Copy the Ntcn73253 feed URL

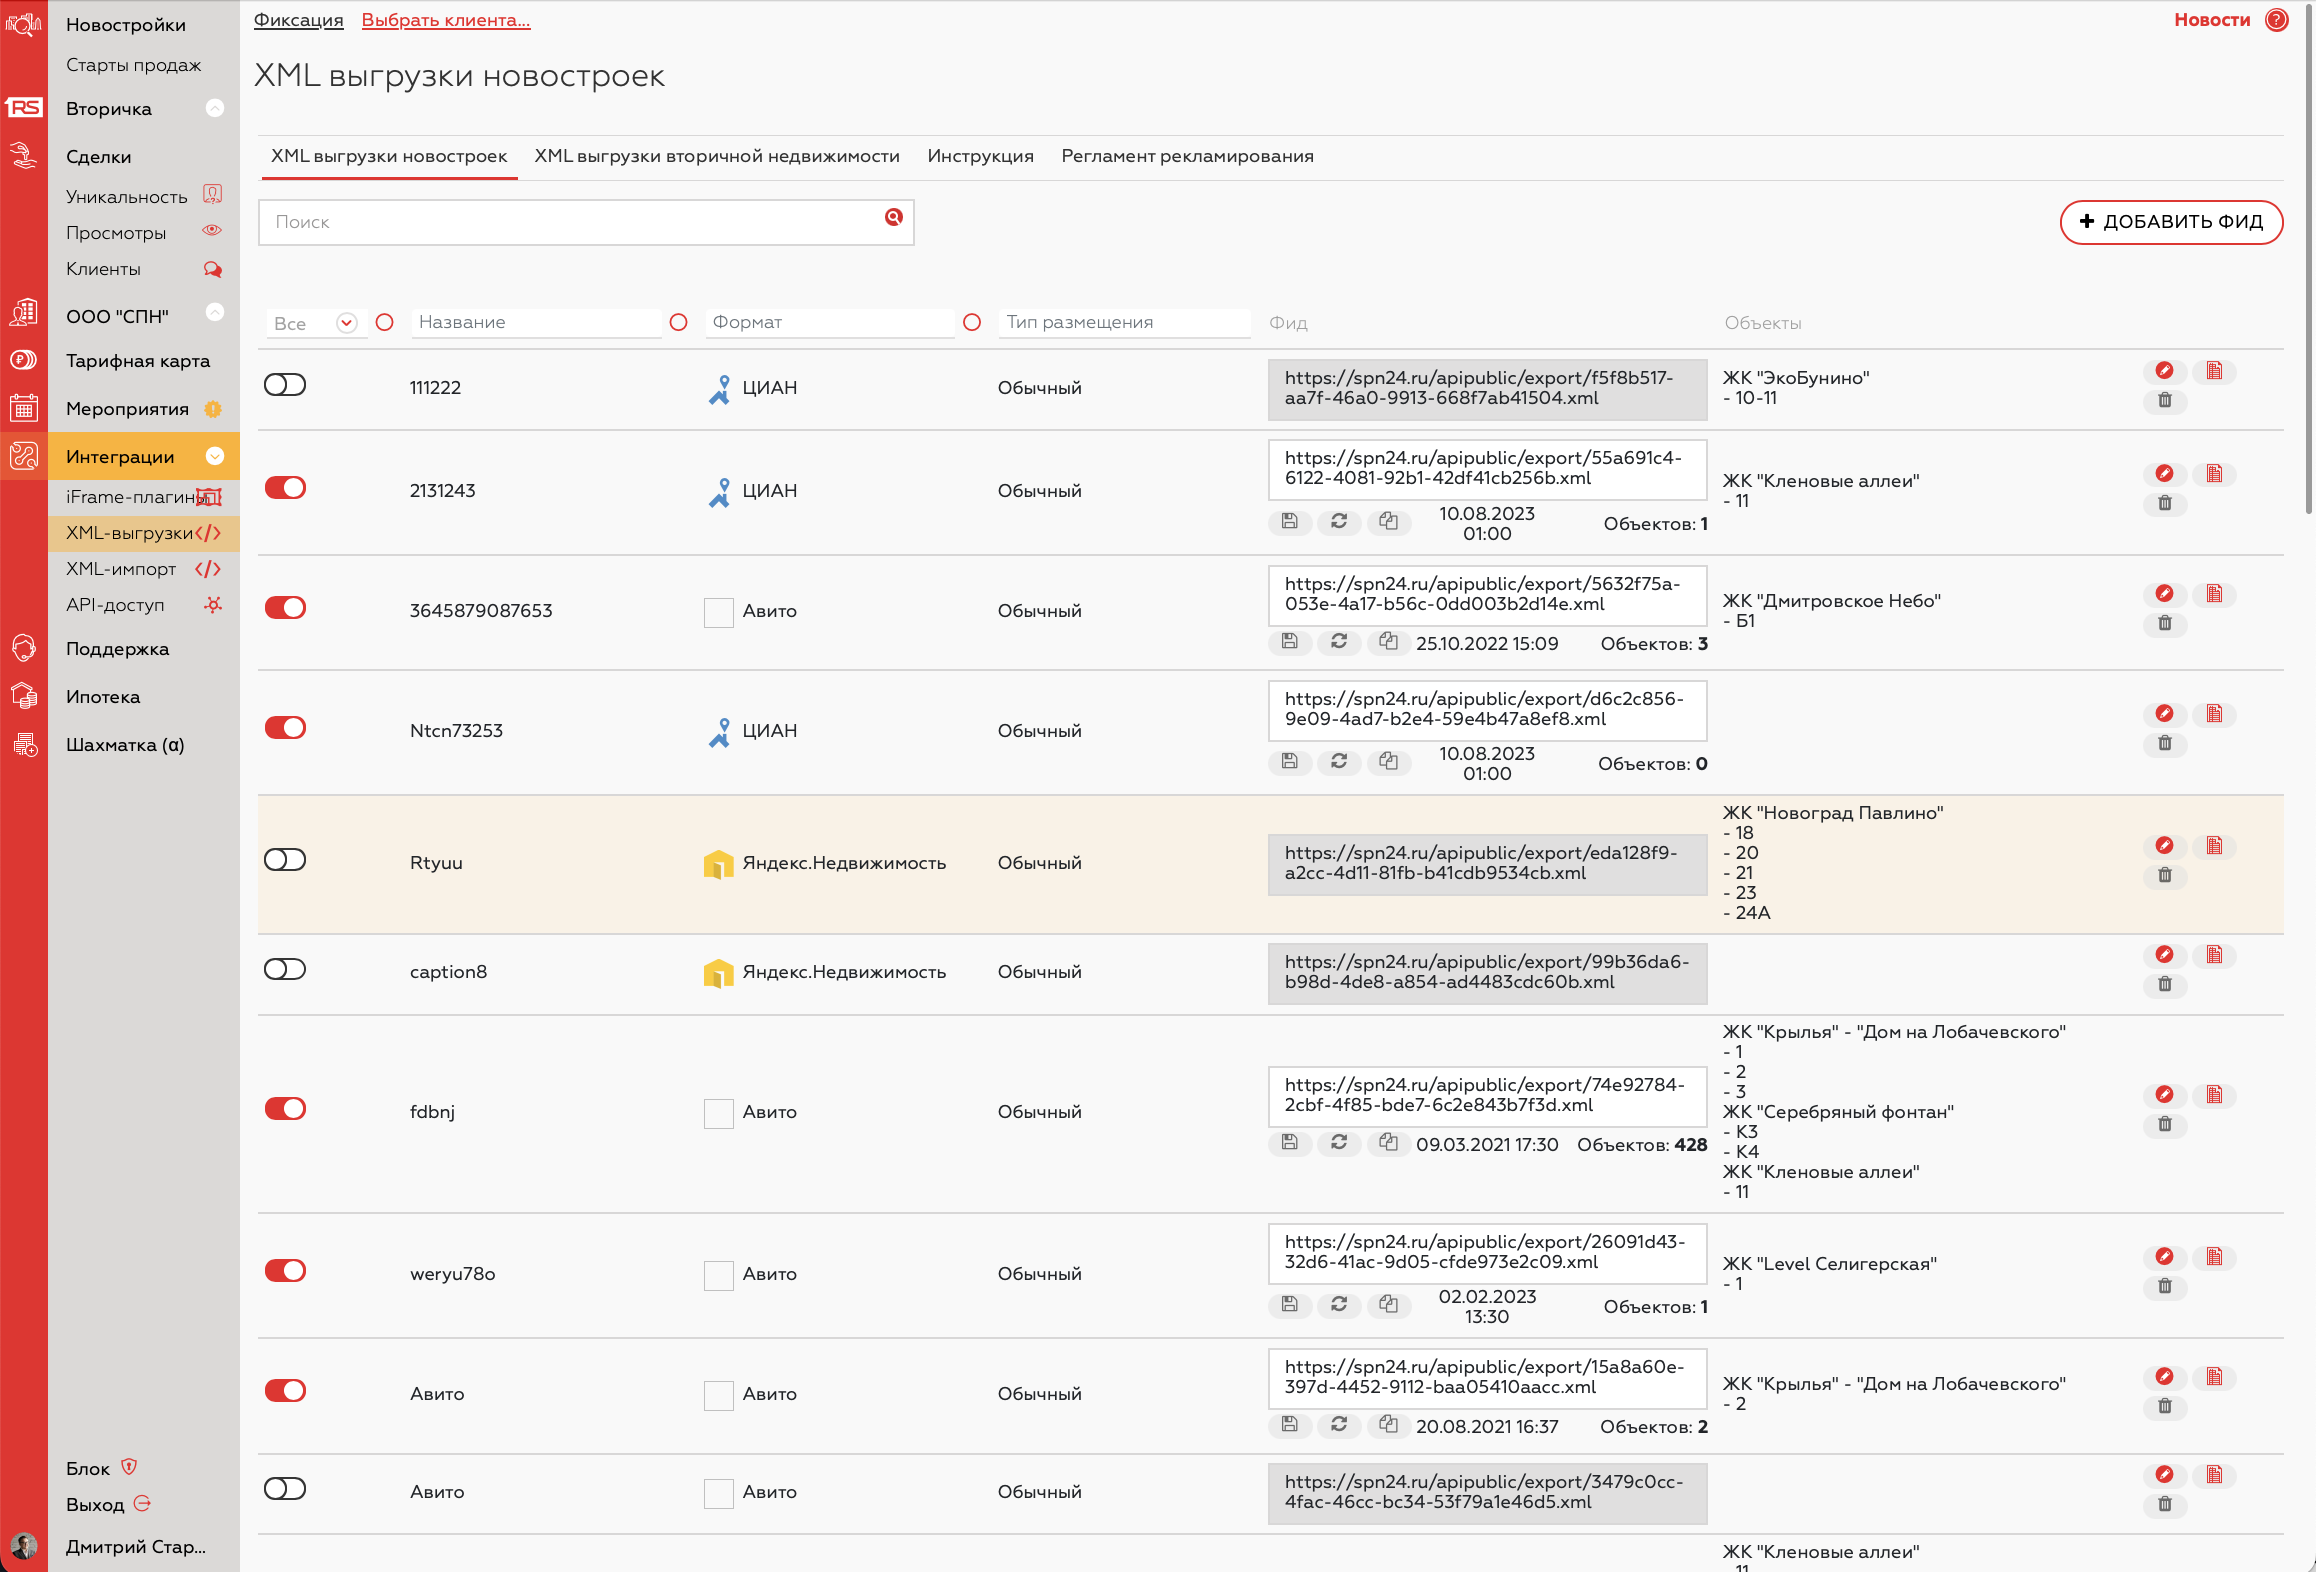click(x=1388, y=762)
